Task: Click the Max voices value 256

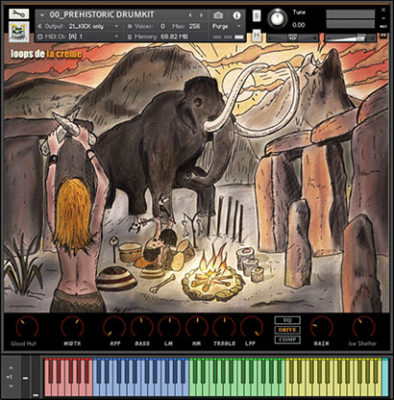Action: pyautogui.click(x=194, y=26)
